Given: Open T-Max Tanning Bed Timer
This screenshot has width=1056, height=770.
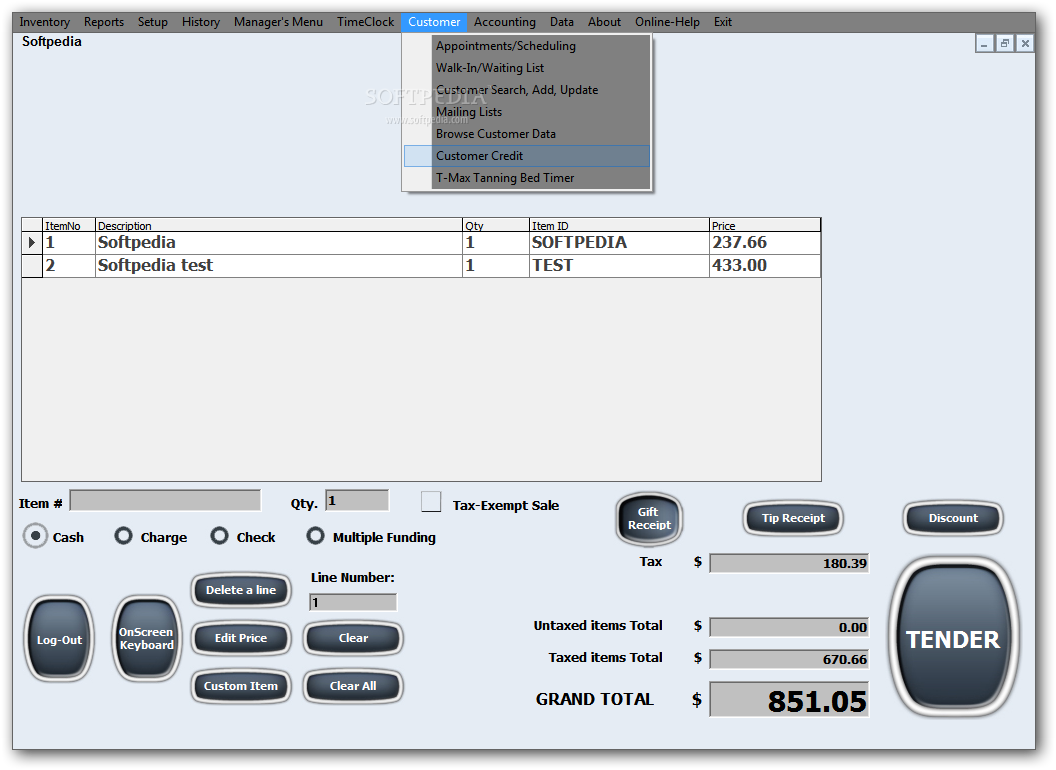Looking at the screenshot, I should coord(527,178).
